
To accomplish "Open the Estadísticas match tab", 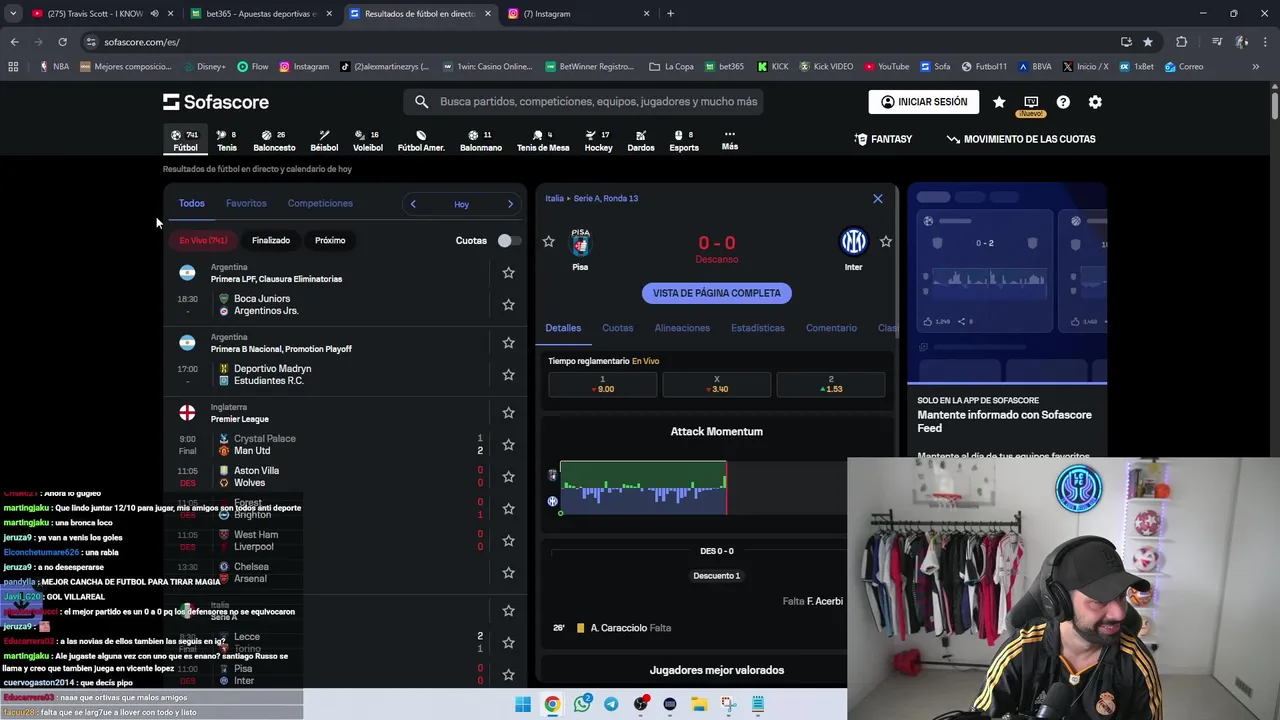I will click(758, 328).
